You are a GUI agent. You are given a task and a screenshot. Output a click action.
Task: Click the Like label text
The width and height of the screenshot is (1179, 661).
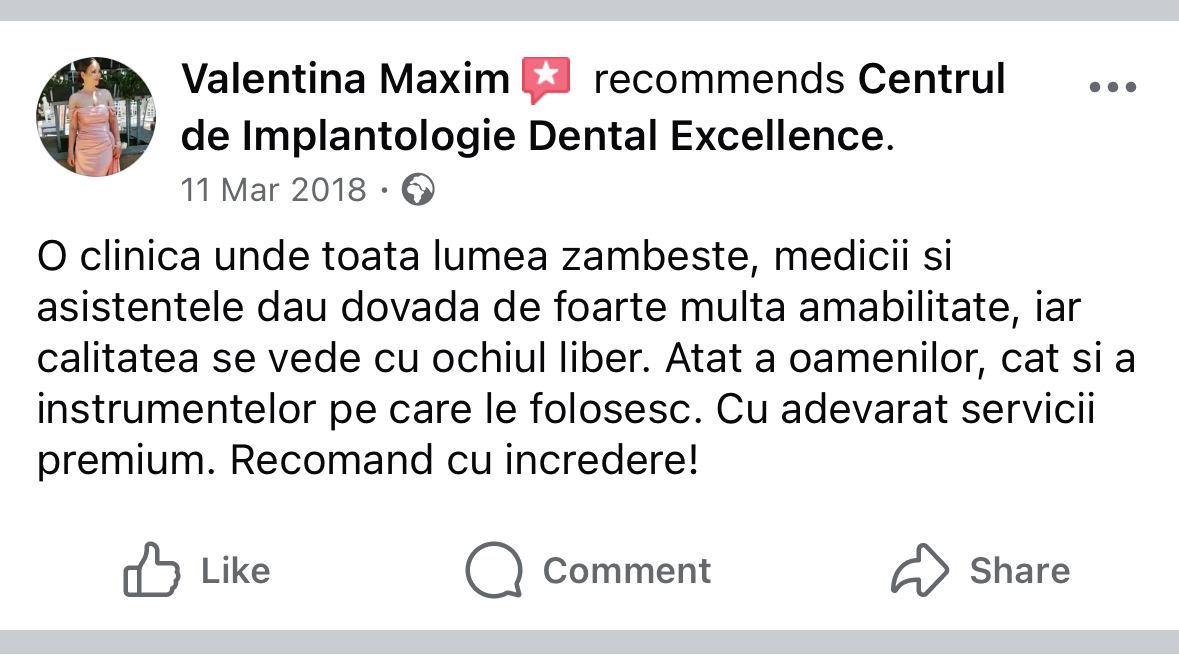pos(235,571)
